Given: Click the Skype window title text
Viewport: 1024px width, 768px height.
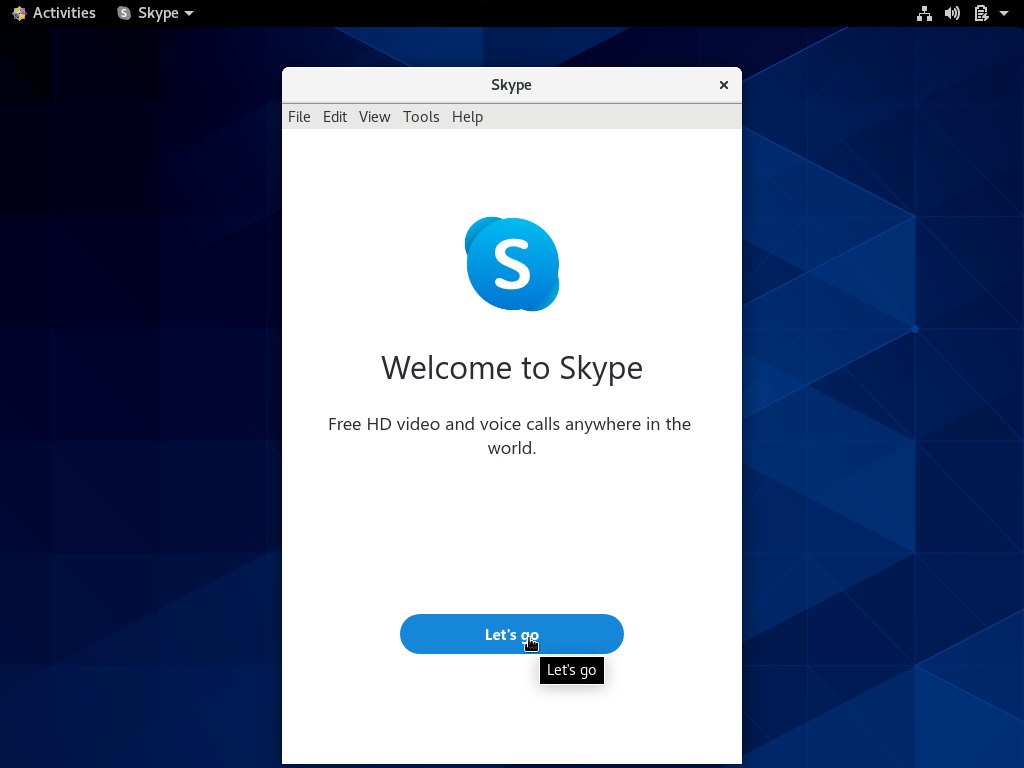Looking at the screenshot, I should [x=511, y=85].
